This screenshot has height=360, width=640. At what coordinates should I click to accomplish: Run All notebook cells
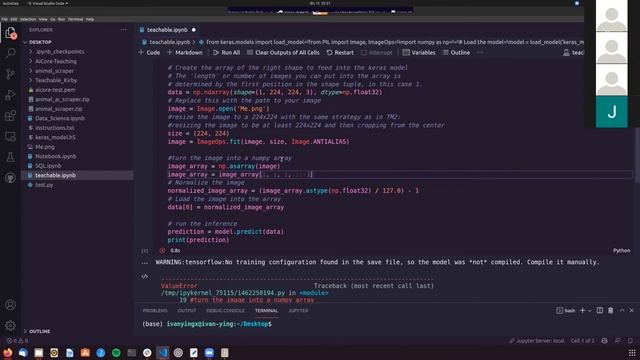(227, 53)
